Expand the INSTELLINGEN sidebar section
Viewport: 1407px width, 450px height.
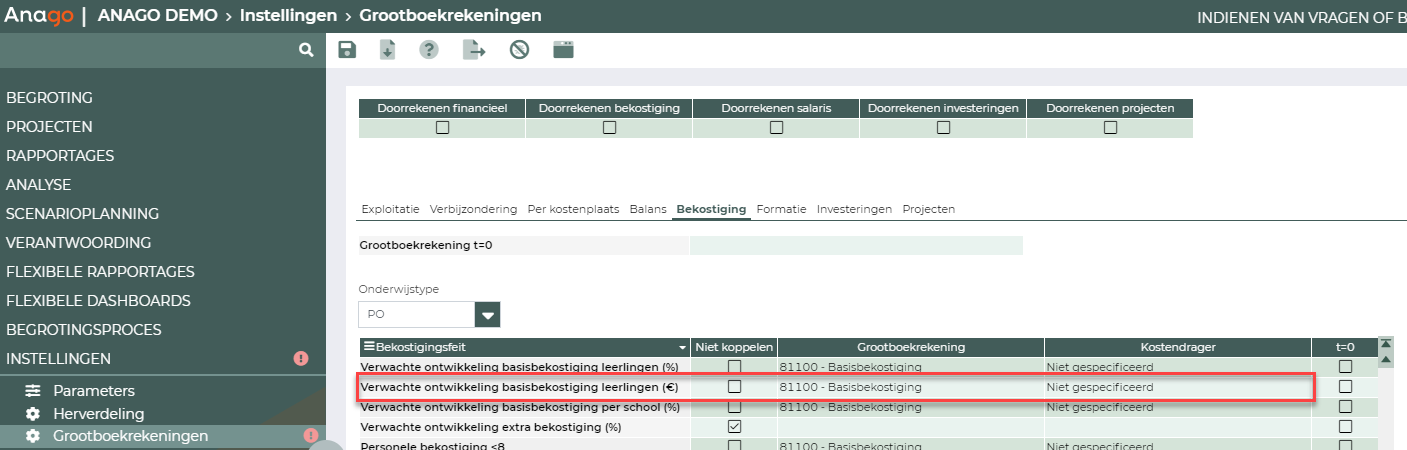coord(59,358)
